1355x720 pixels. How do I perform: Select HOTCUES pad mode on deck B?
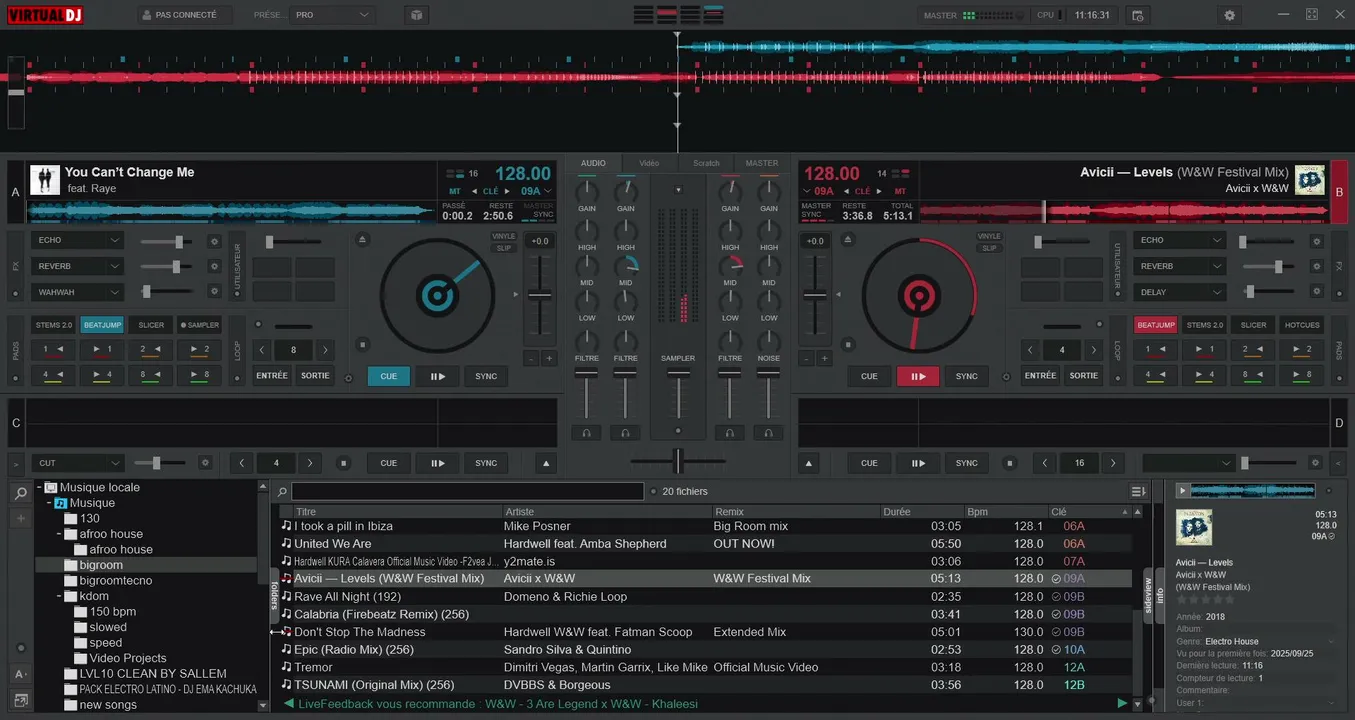(x=1302, y=325)
